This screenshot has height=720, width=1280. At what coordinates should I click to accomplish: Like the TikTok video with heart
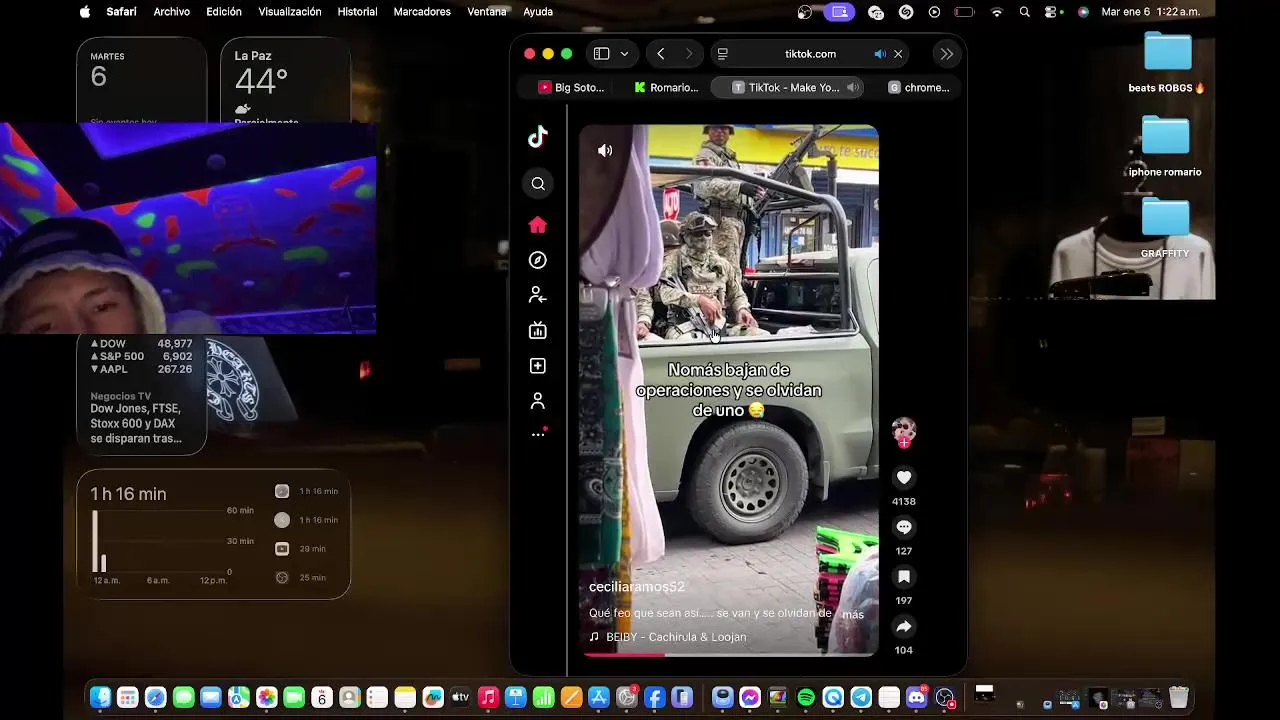click(x=904, y=478)
